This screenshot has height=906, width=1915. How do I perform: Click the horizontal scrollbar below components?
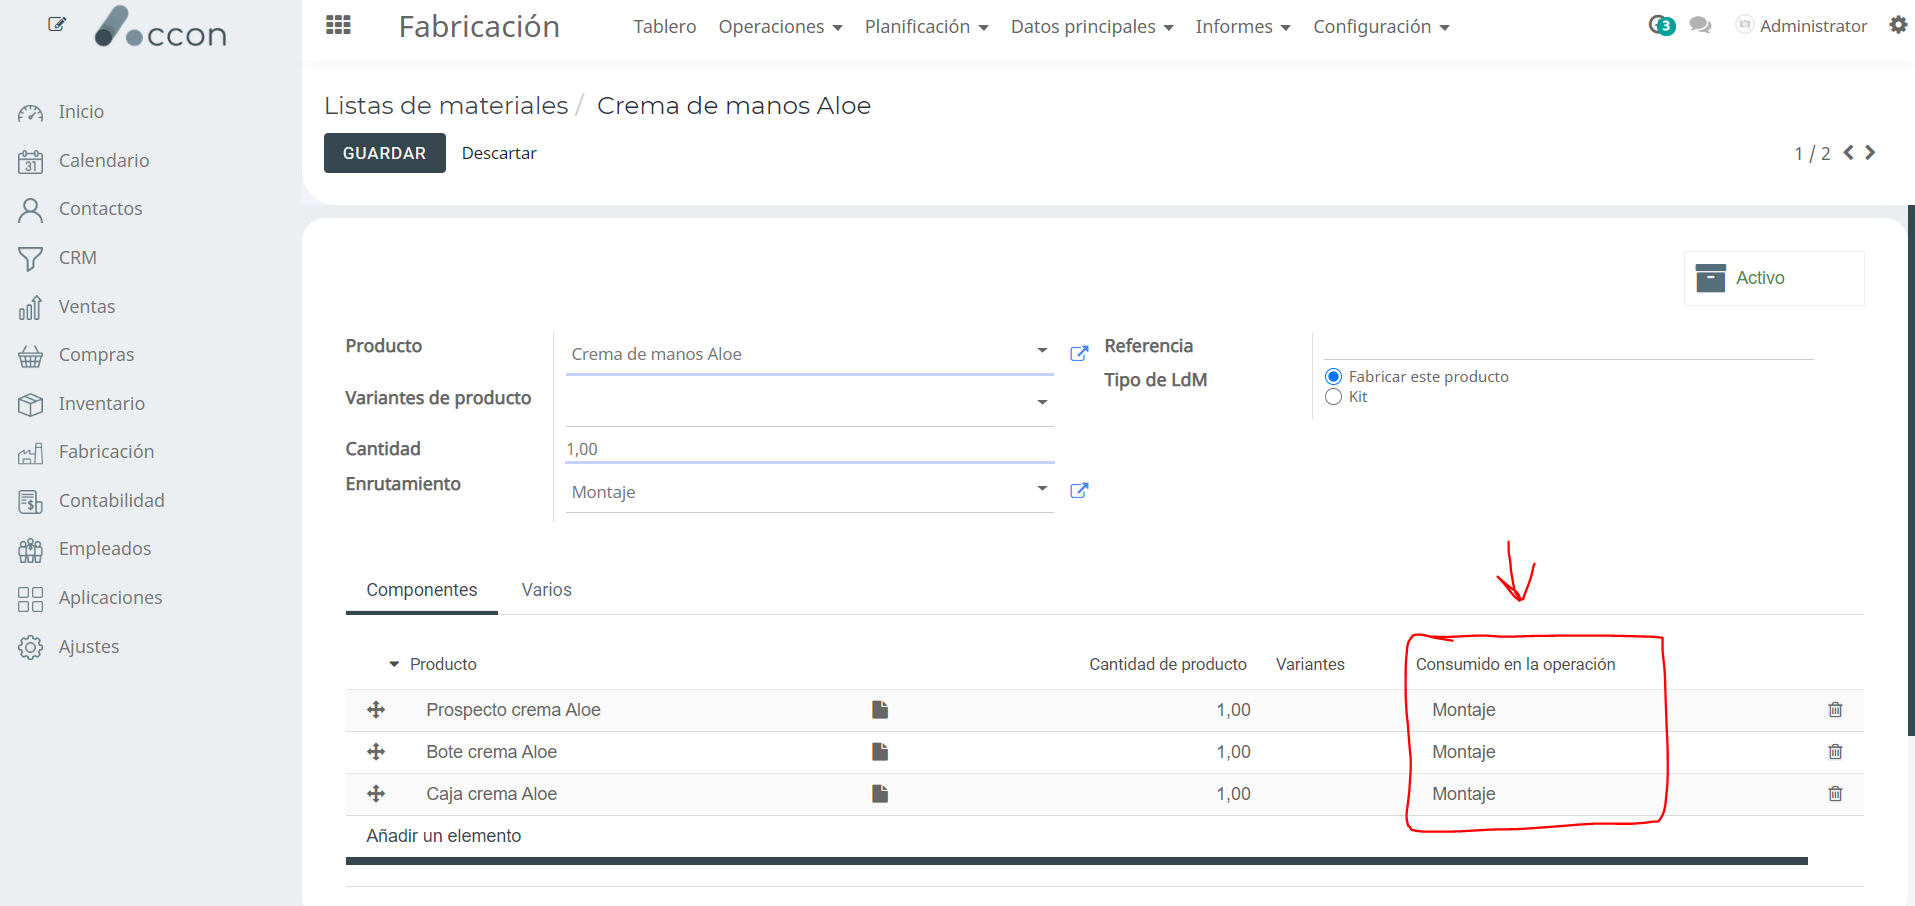(x=1077, y=861)
